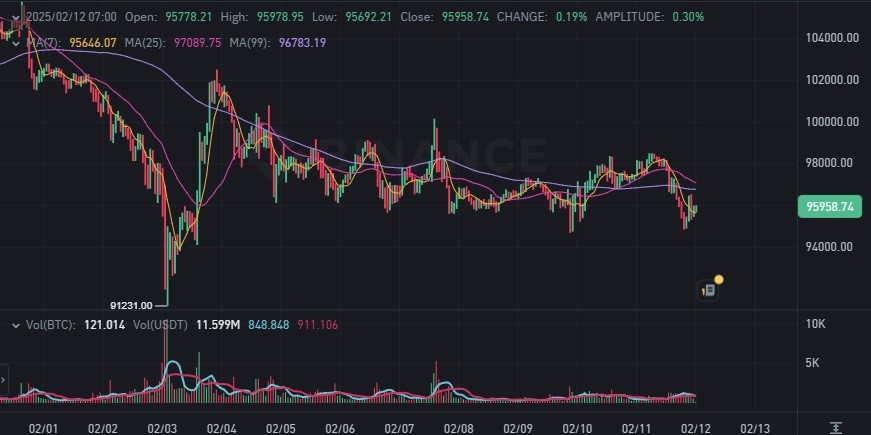This screenshot has width=871, height=435.
Task: Click the 02/11 date on time axis
Action: tap(637, 428)
